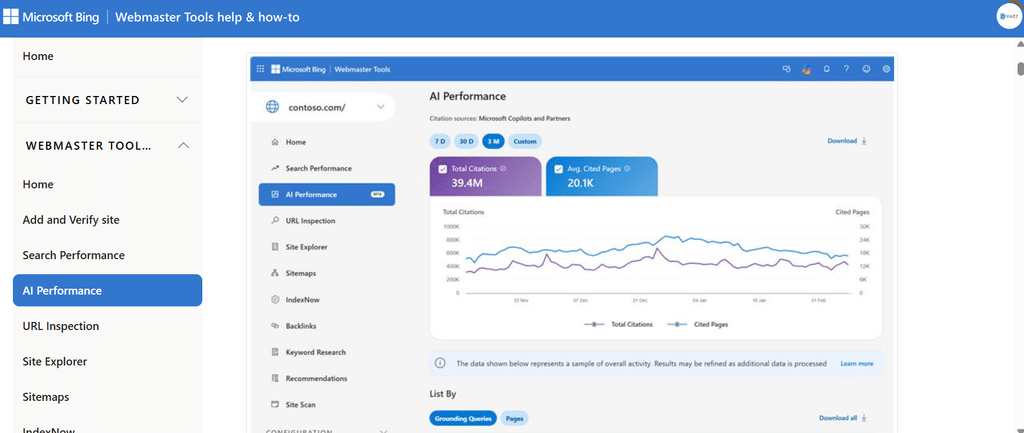1024x433 pixels.
Task: Open Search Performance help page
Action: (x=73, y=255)
